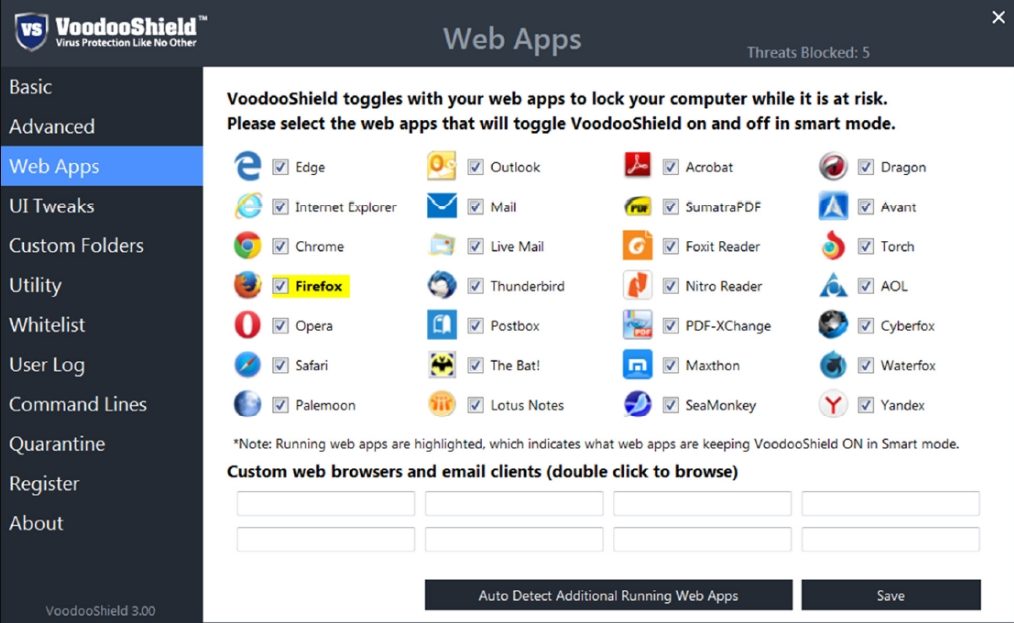Click the Nitro Reader icon

638,285
